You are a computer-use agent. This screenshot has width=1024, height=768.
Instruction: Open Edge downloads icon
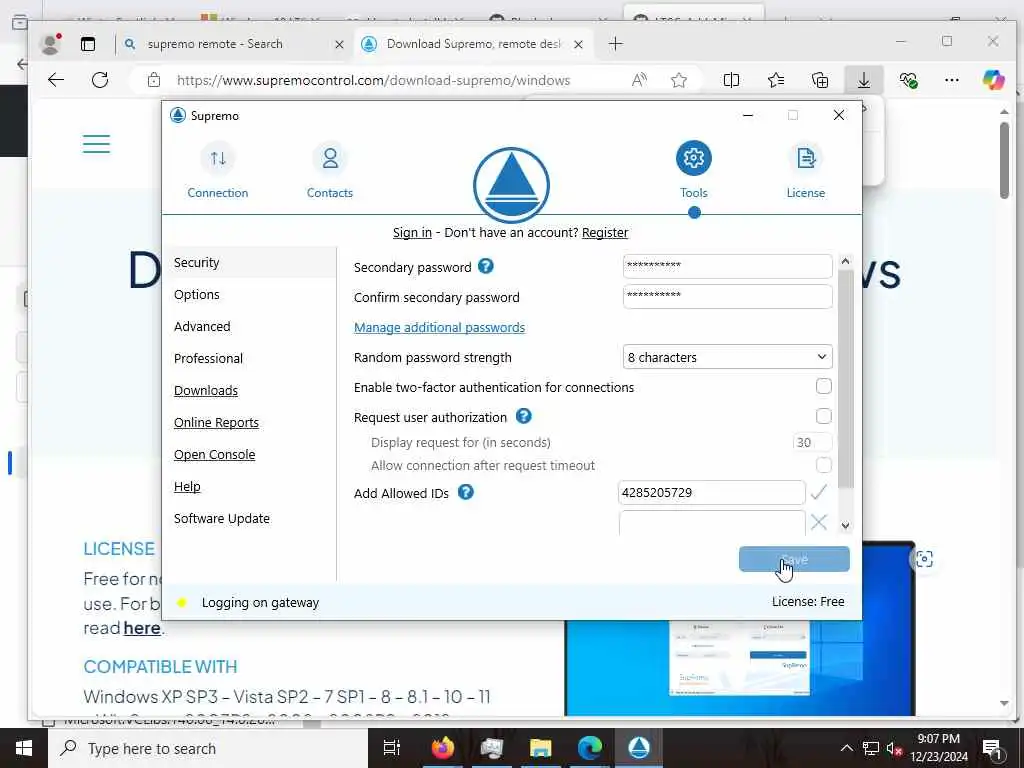pos(864,80)
